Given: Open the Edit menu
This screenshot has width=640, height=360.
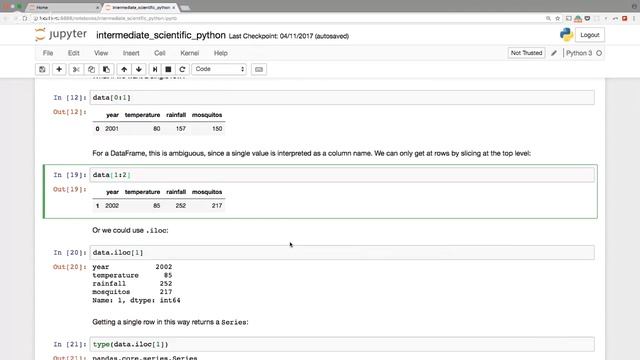Looking at the screenshot, I should click(x=73, y=53).
